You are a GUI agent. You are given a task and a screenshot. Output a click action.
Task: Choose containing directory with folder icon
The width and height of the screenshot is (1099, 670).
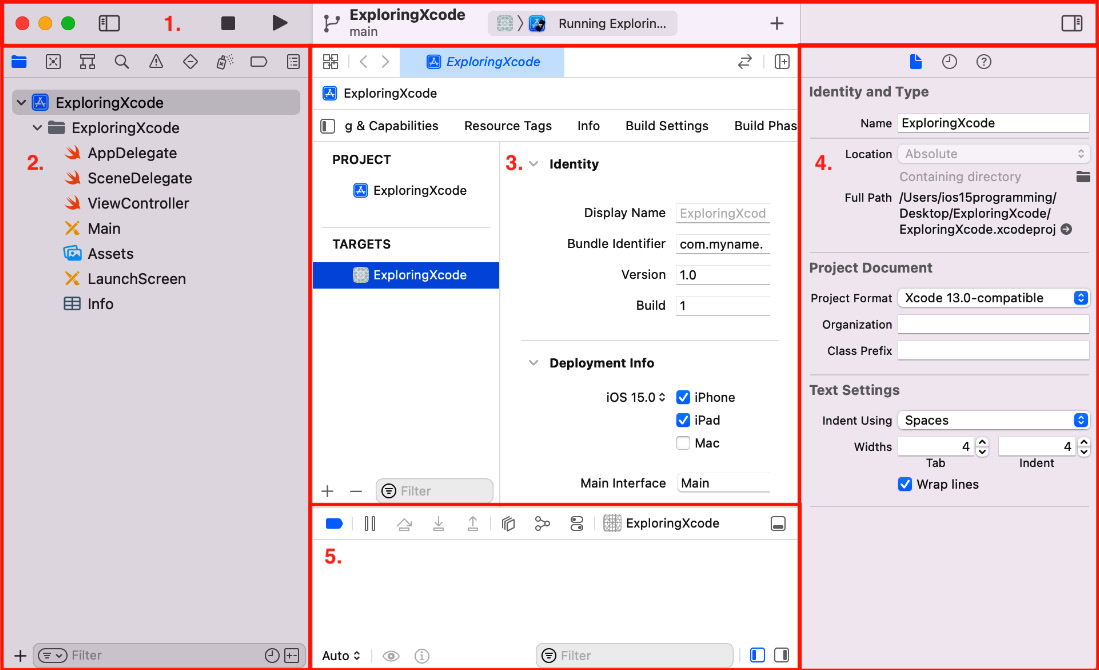click(x=1083, y=177)
